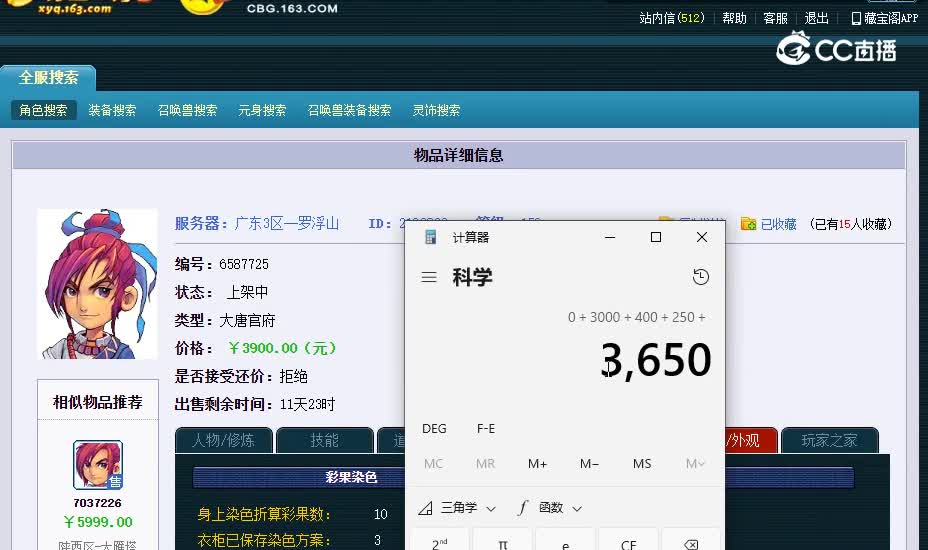Click the ￥3900.00 price text
Screen dimensions: 928x550
pyautogui.click(x=282, y=348)
